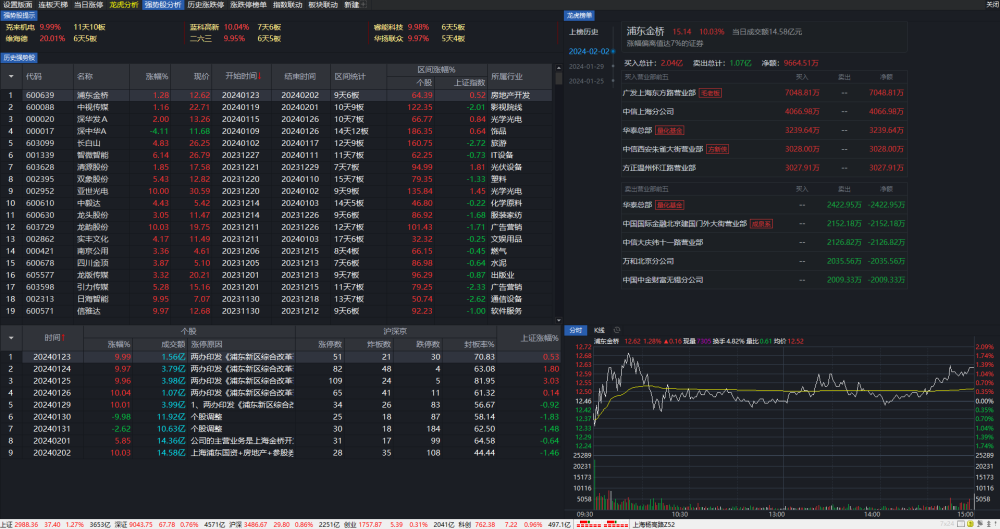Click the red sort arrow on 时间 column

[x=64, y=338]
